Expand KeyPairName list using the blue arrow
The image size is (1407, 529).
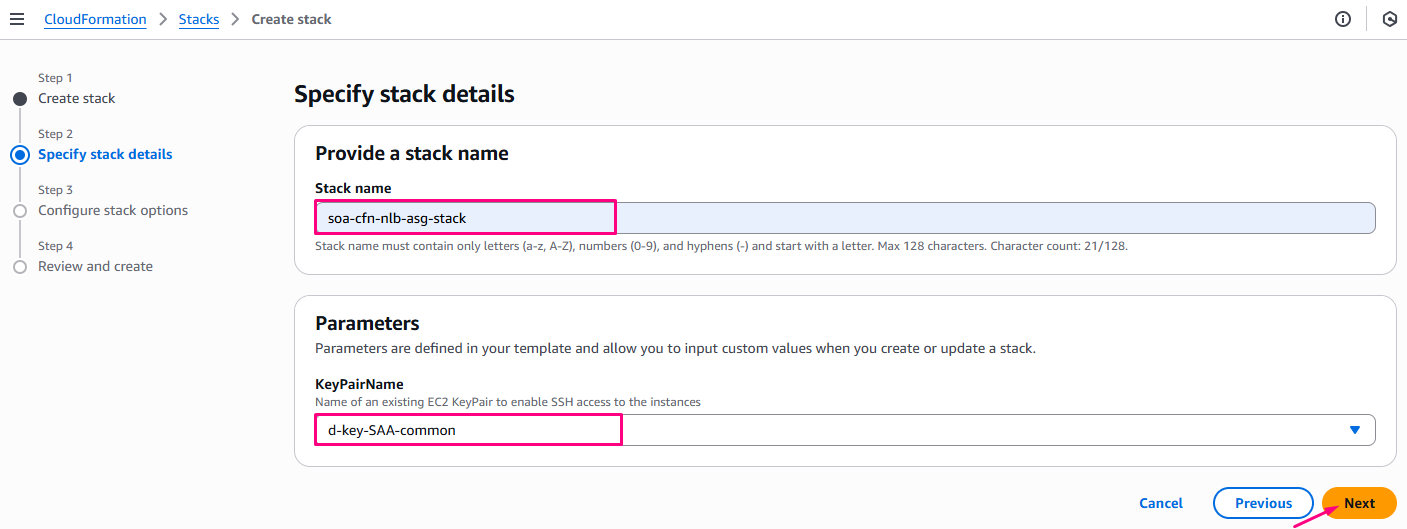pos(1355,430)
